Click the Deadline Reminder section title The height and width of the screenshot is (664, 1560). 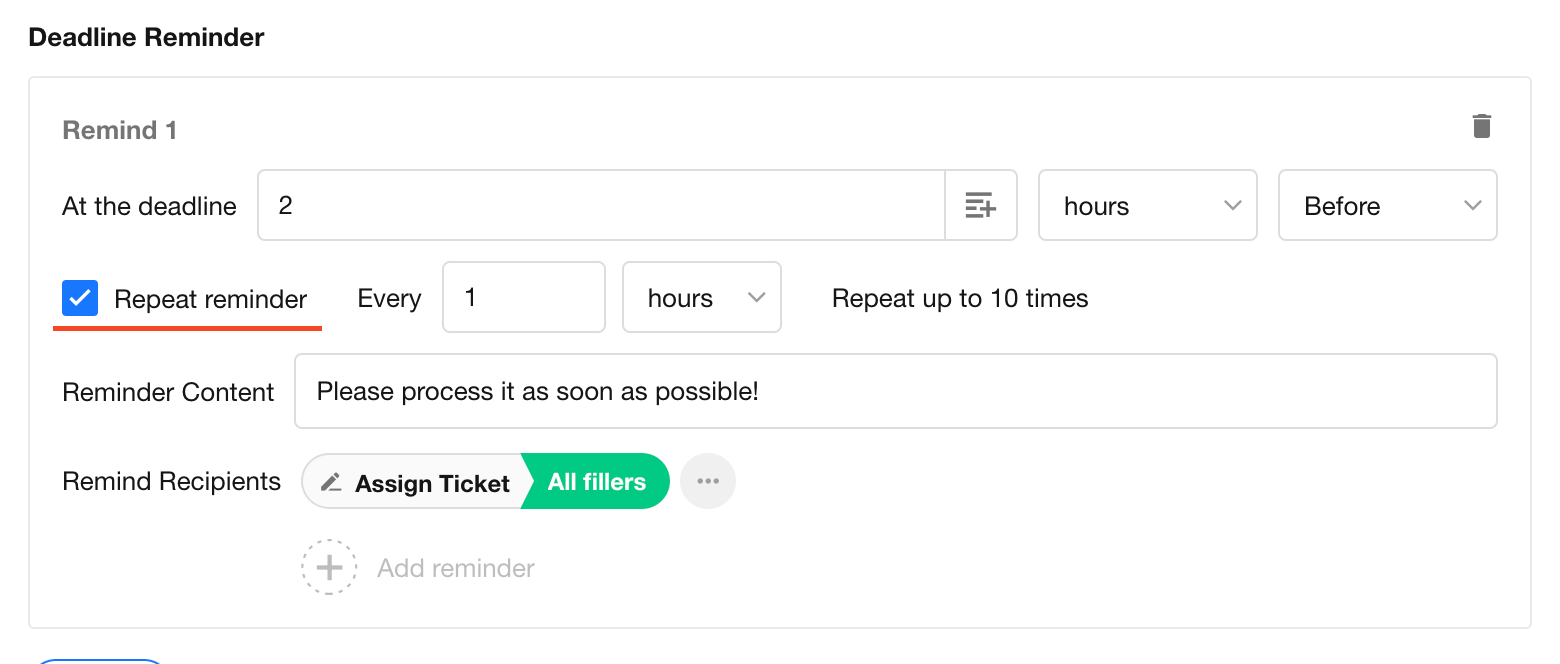[146, 38]
